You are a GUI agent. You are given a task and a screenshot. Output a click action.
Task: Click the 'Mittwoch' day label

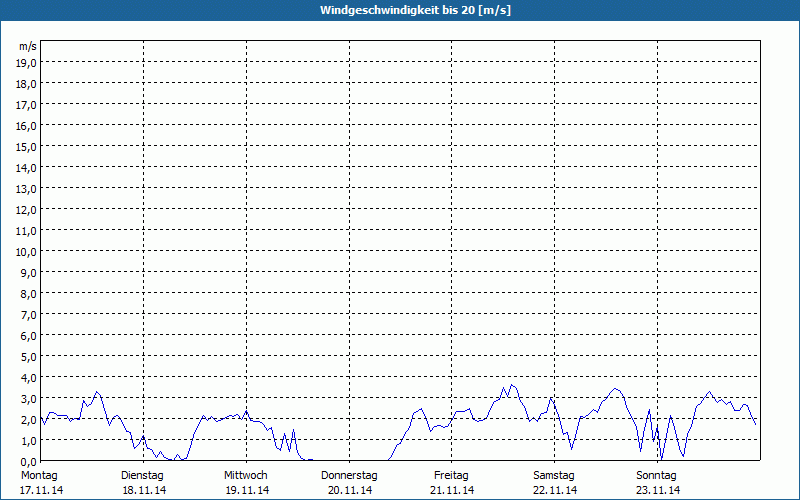tap(246, 476)
